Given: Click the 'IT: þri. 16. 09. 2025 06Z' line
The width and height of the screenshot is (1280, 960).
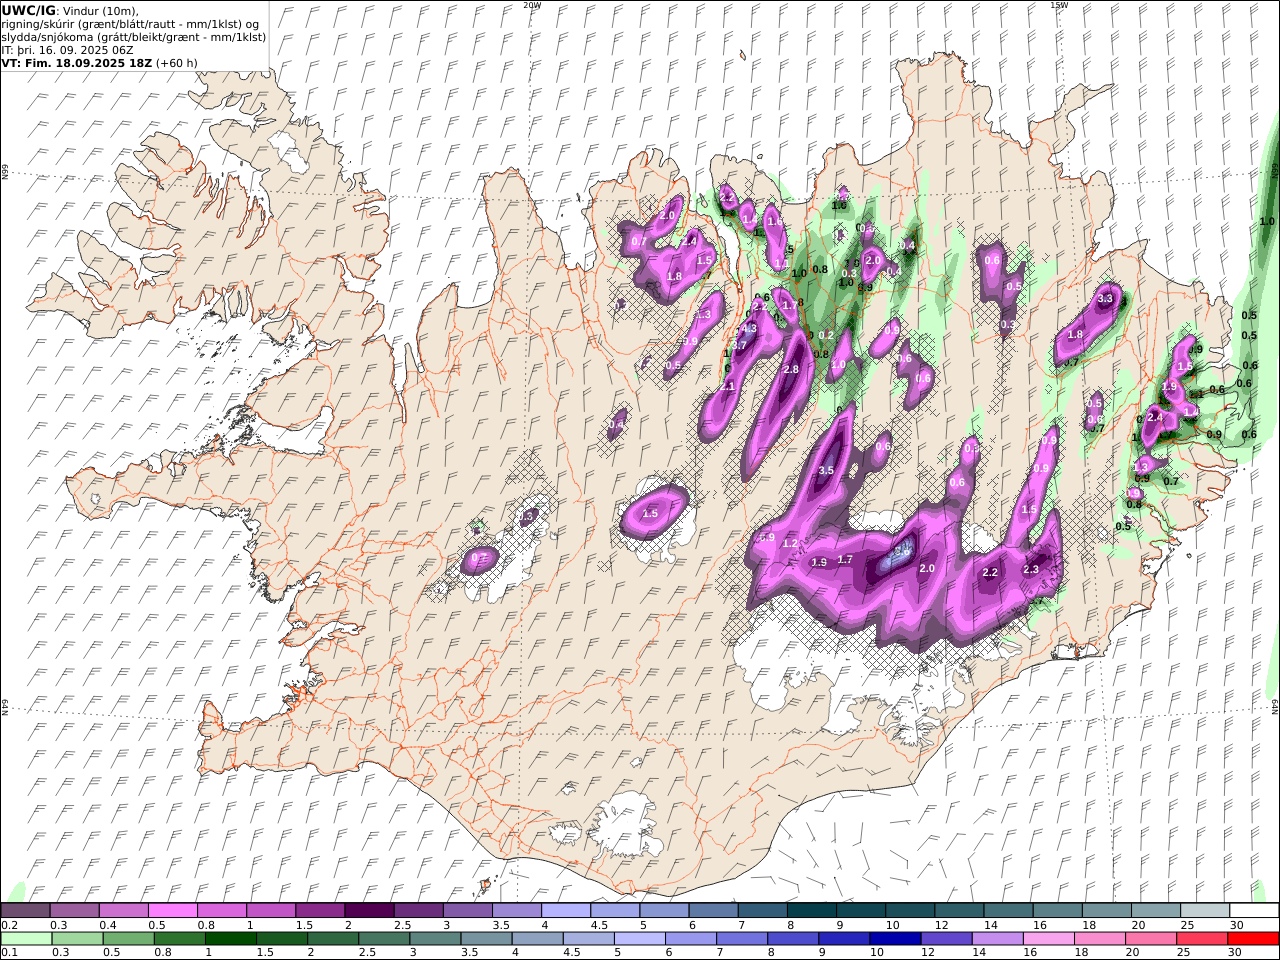Looking at the screenshot, I should [x=68, y=49].
